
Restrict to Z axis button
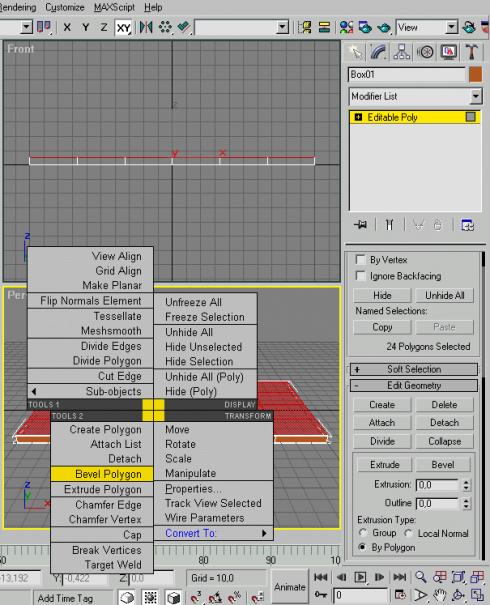(x=104, y=27)
